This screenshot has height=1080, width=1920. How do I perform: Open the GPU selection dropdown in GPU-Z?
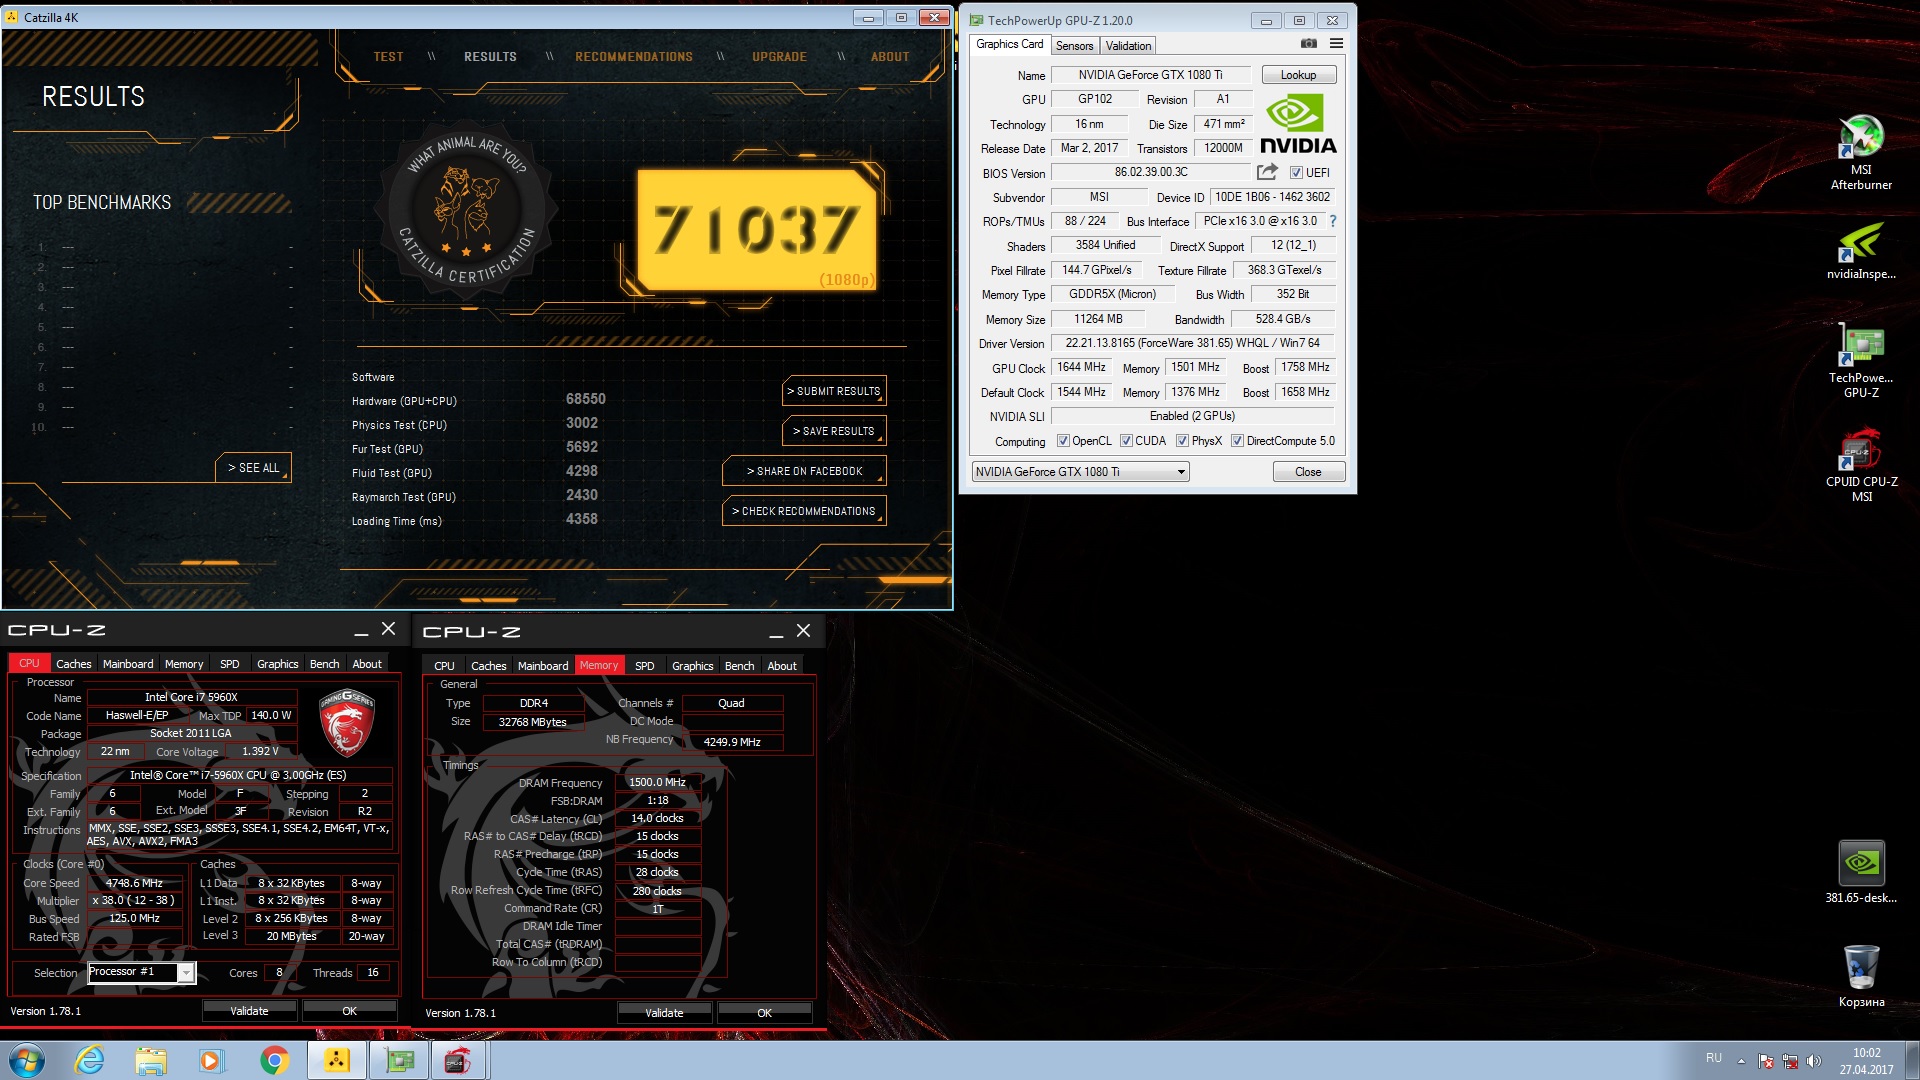[x=1080, y=472]
